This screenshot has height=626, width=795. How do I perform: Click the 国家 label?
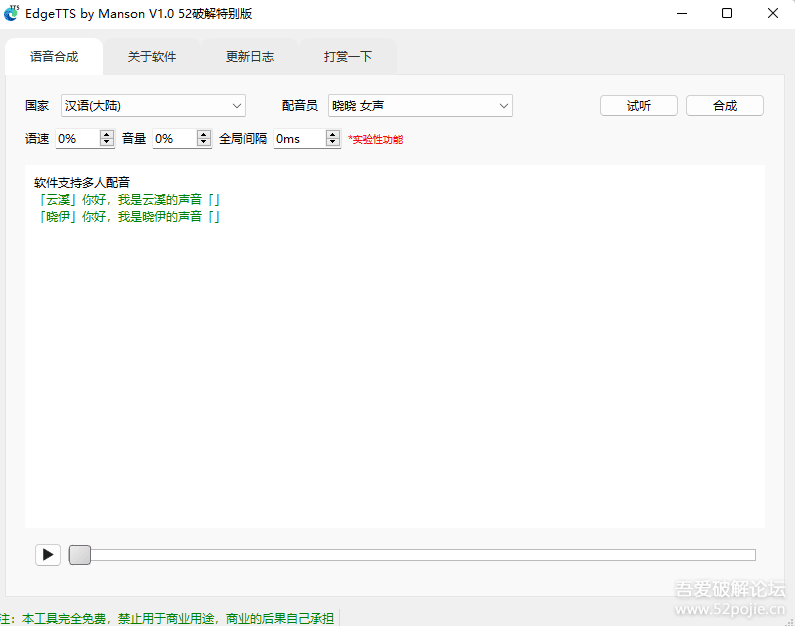click(37, 106)
